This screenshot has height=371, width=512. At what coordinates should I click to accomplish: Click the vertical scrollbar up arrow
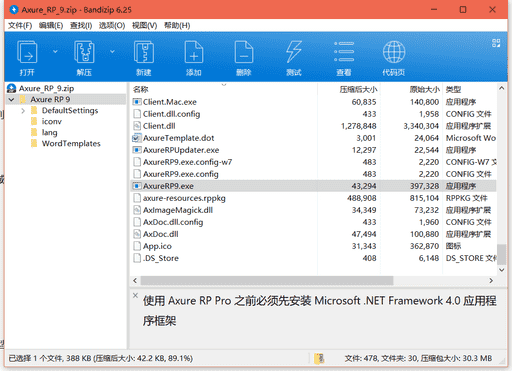coord(501,88)
